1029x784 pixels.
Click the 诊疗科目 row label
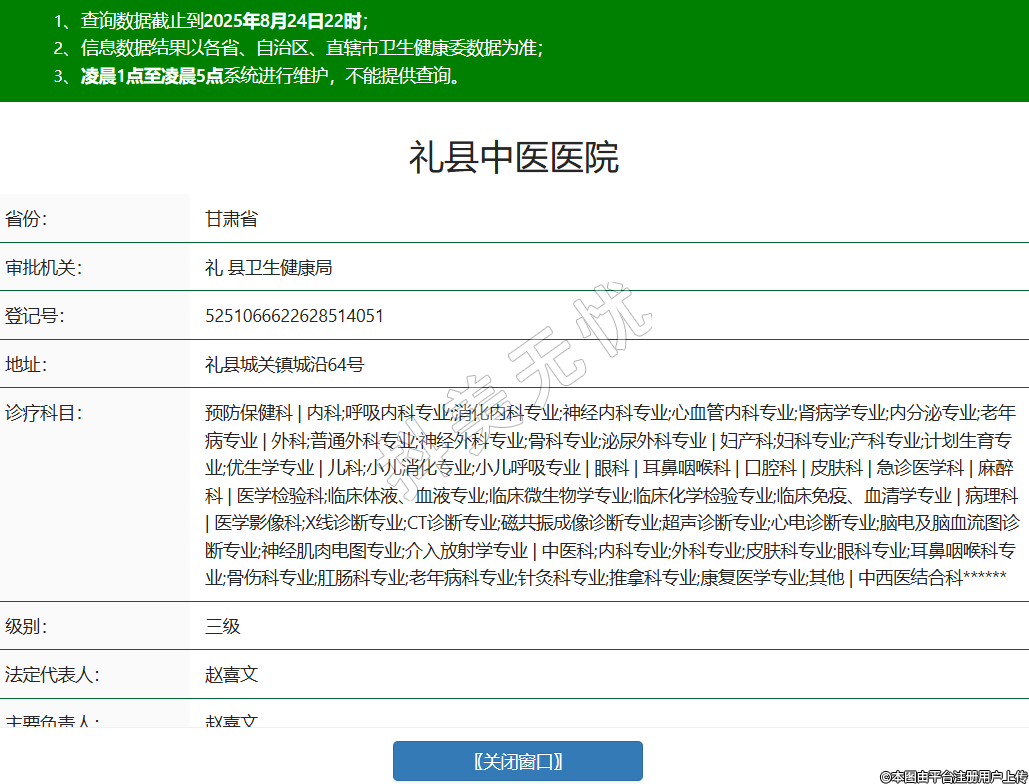44,412
